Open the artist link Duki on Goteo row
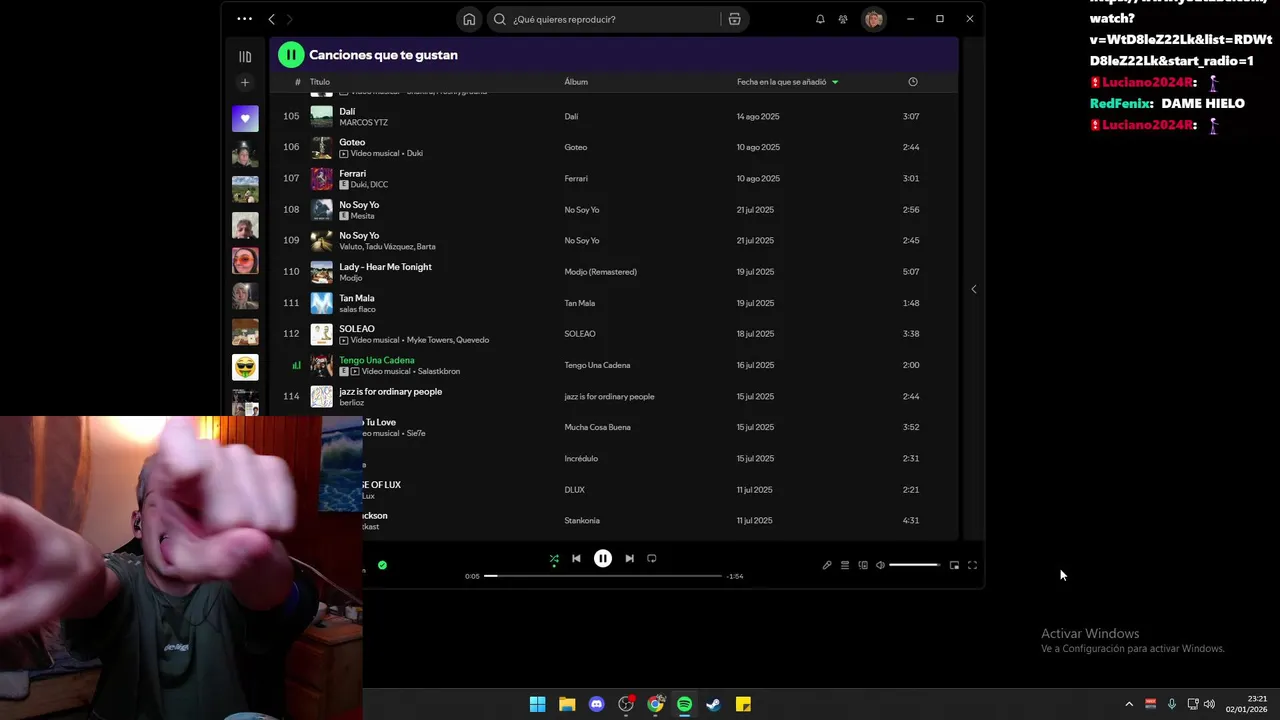 (415, 154)
